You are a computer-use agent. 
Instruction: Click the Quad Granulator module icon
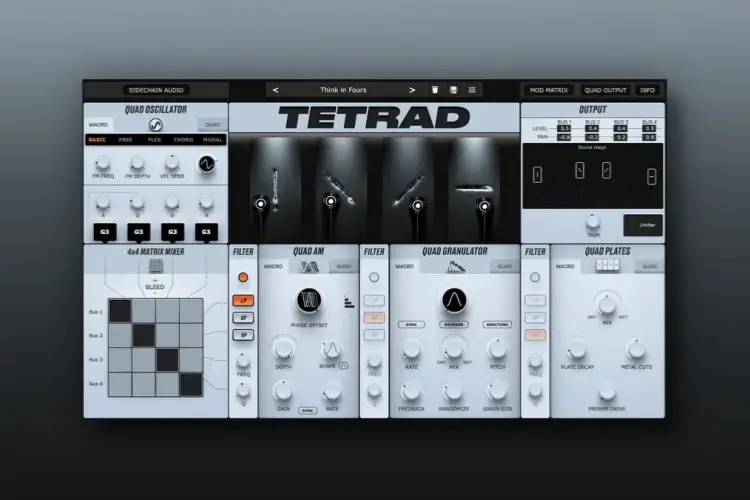click(455, 267)
